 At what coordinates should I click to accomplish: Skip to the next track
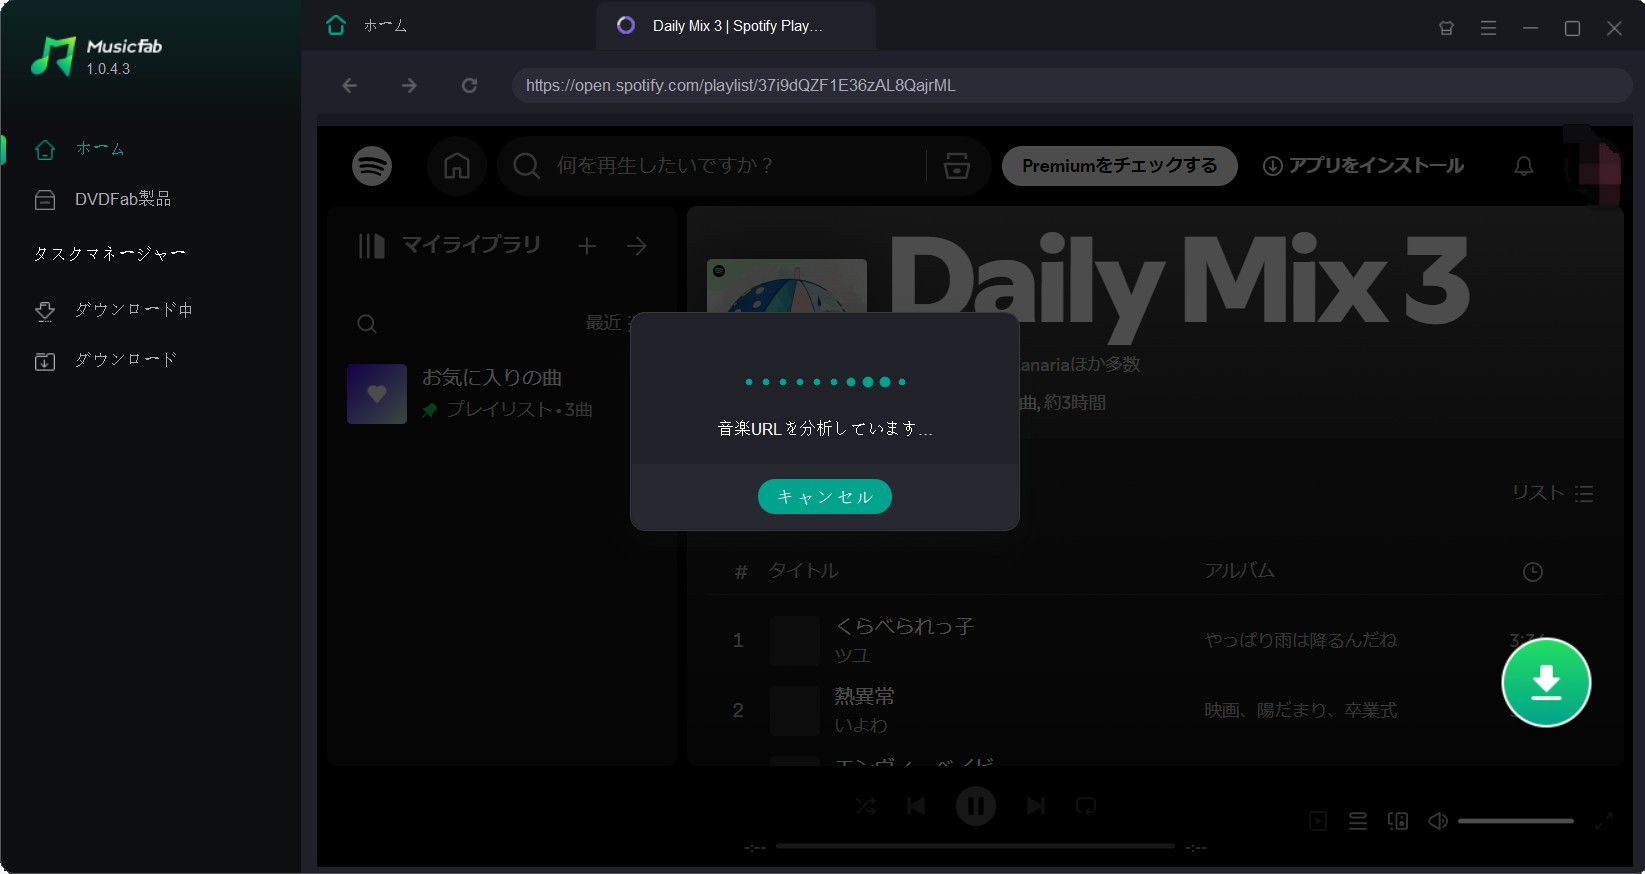pos(1036,806)
